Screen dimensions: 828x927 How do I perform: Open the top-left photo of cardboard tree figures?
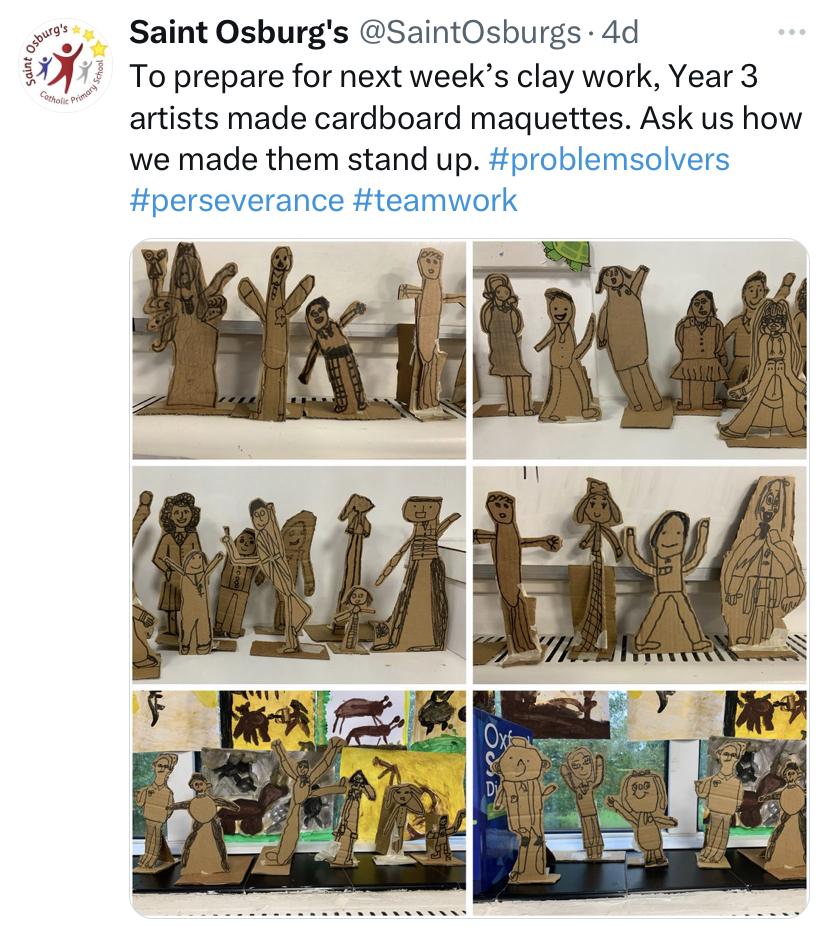299,350
